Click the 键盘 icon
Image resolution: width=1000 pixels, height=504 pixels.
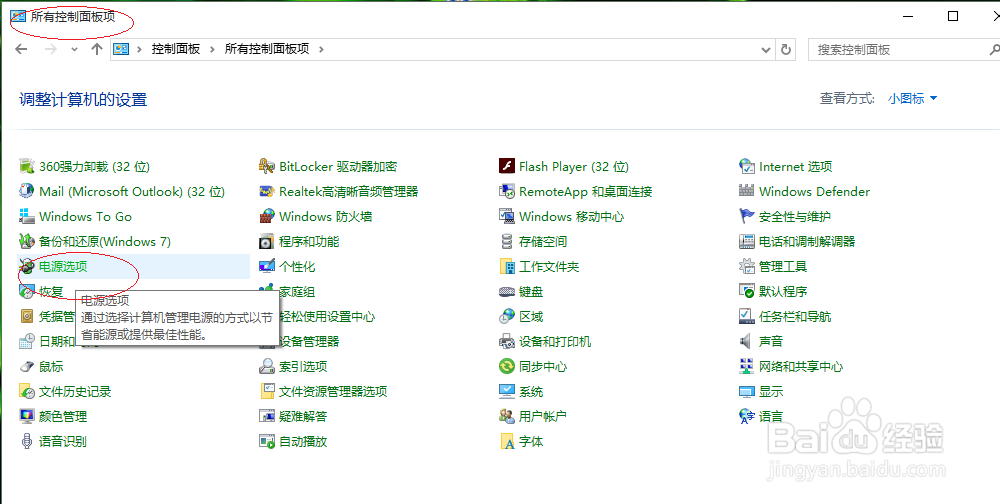[x=506, y=292]
